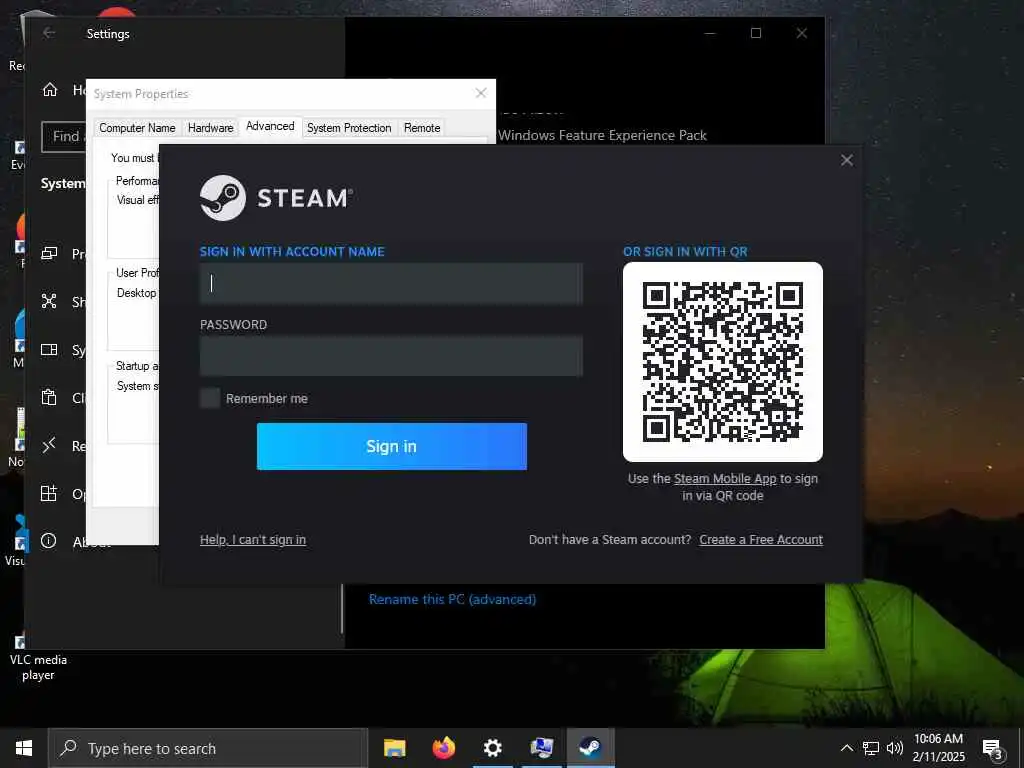This screenshot has height=768, width=1024.
Task: Click the System Properties taskbar icon
Action: pos(541,748)
